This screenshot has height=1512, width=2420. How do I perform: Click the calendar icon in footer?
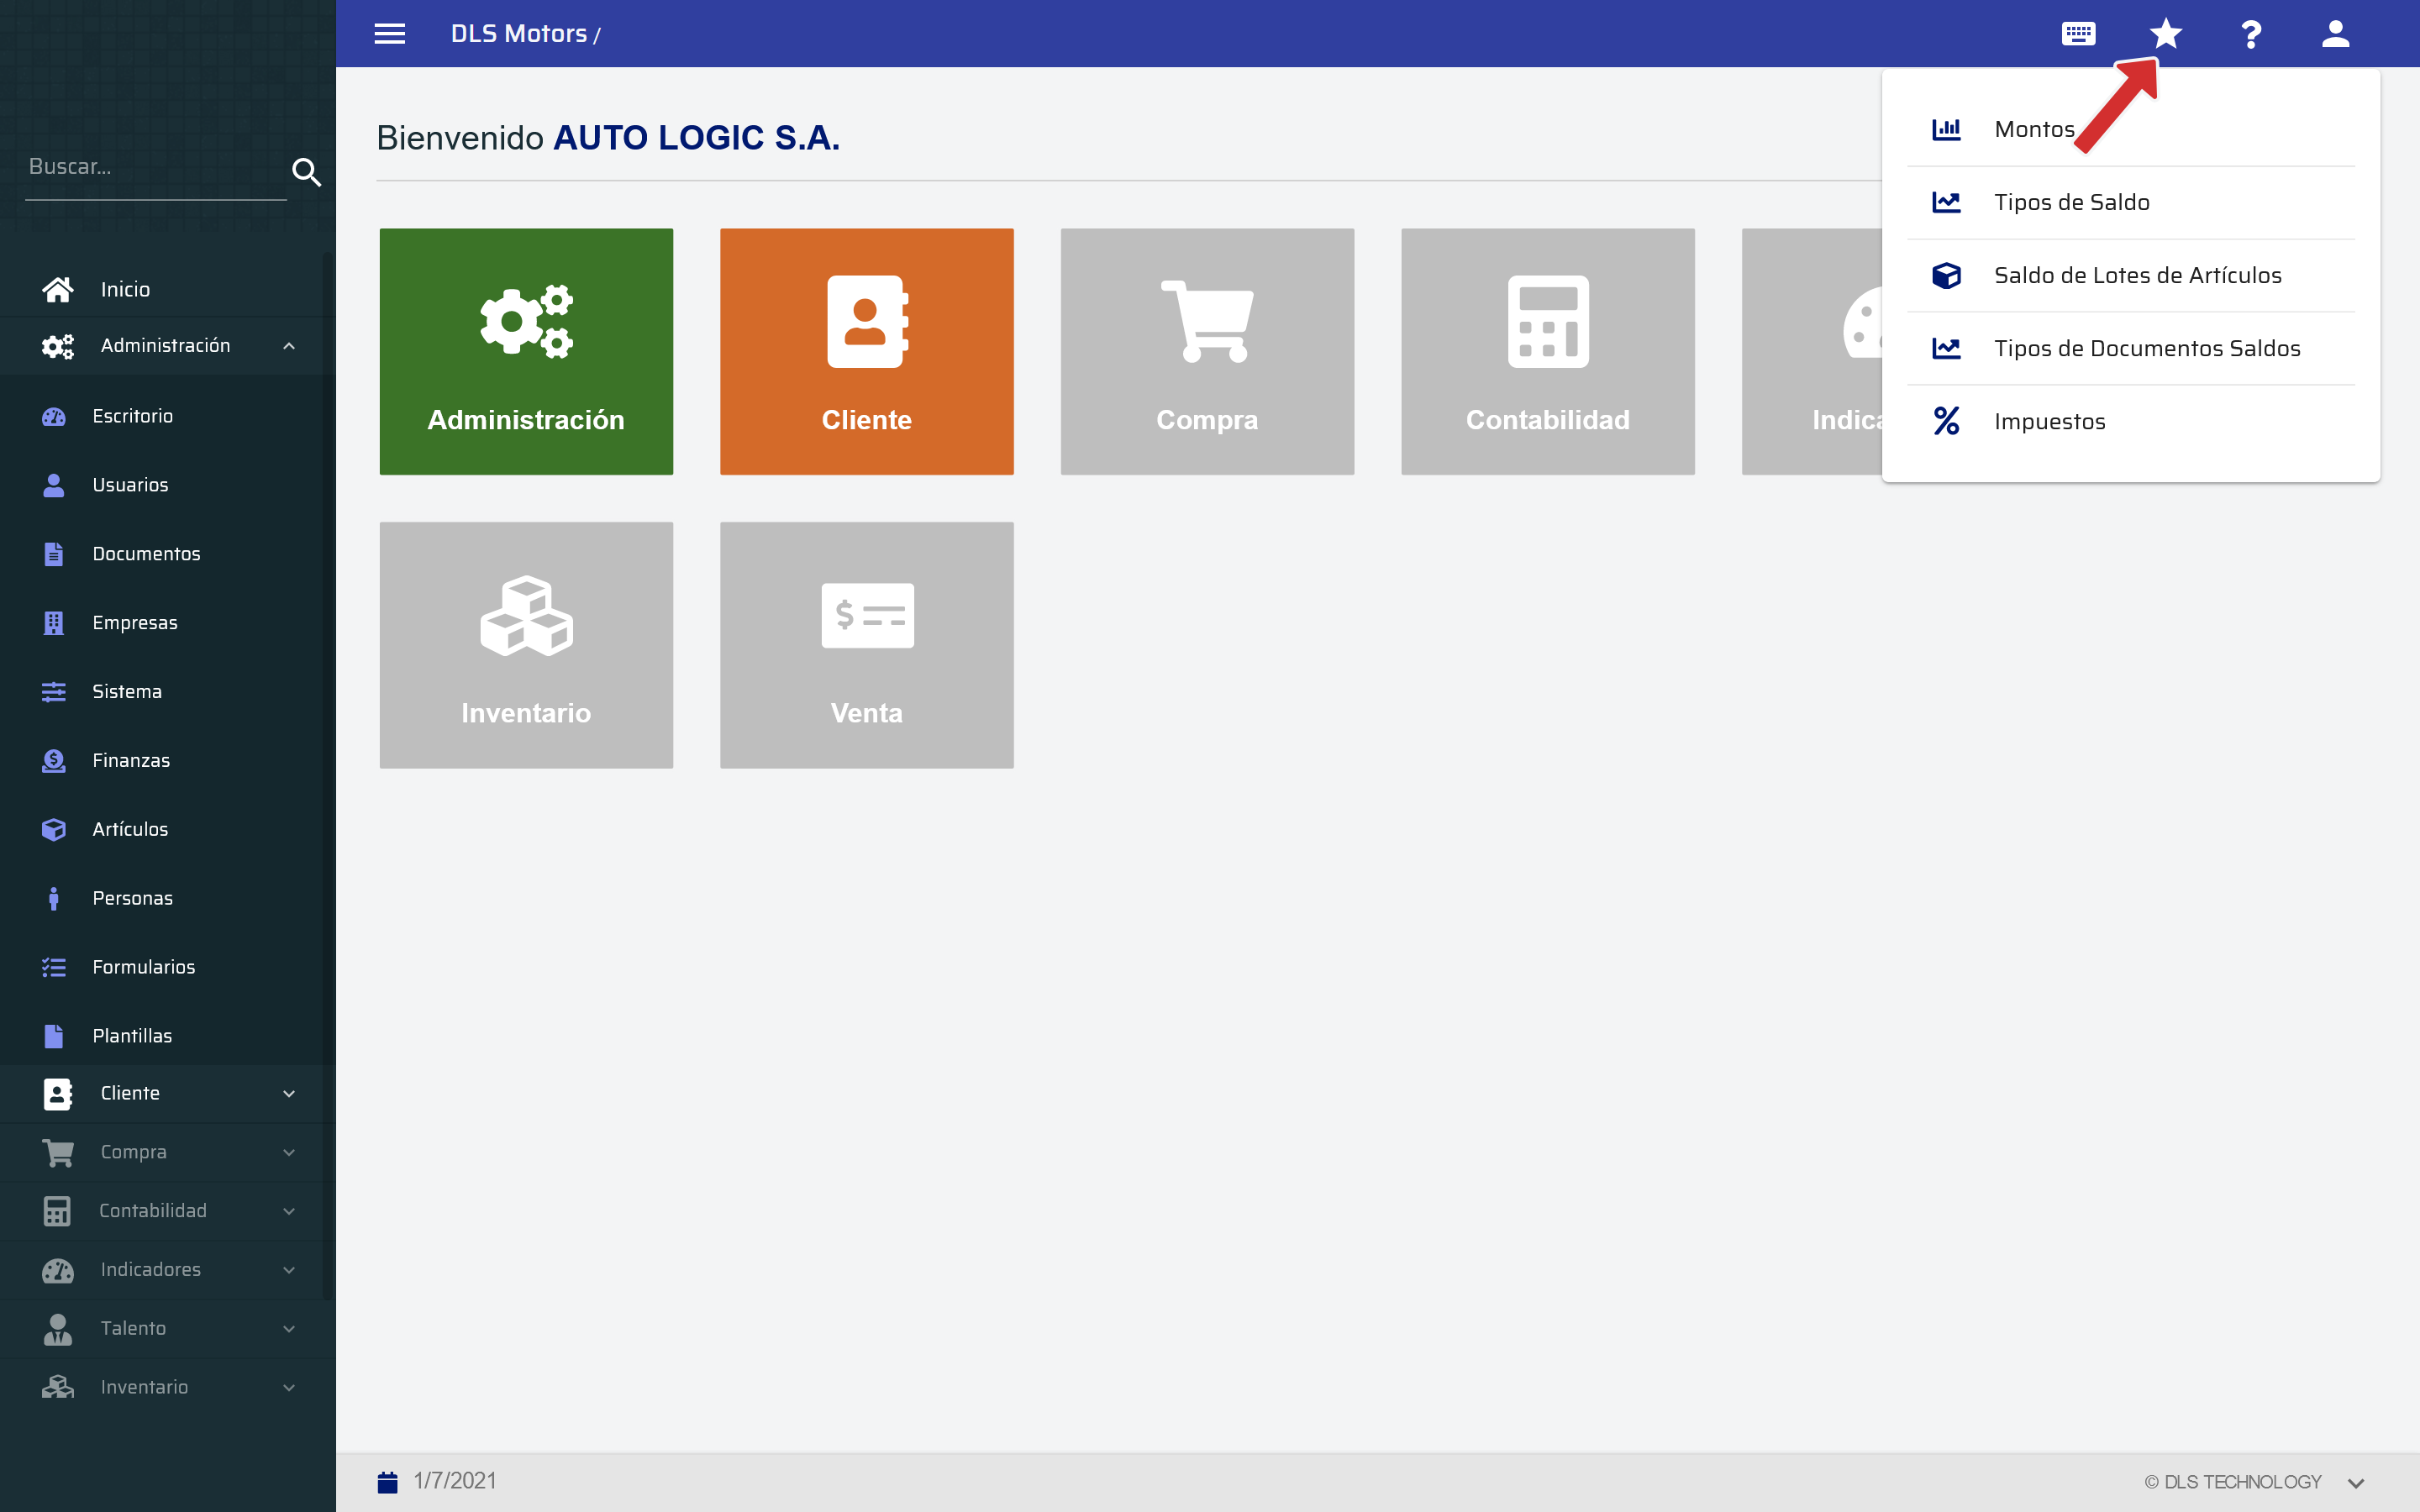pyautogui.click(x=388, y=1481)
